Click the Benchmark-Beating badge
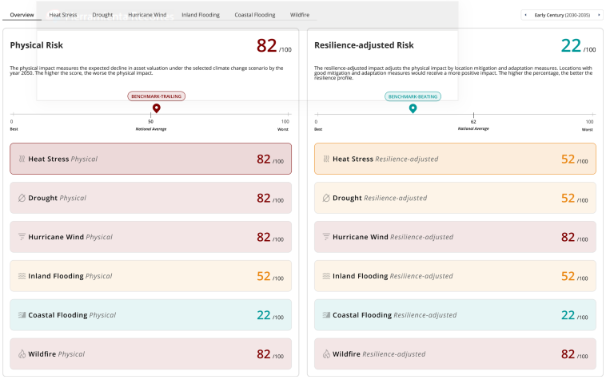Viewport: 604px width, 377px height. (x=413, y=96)
